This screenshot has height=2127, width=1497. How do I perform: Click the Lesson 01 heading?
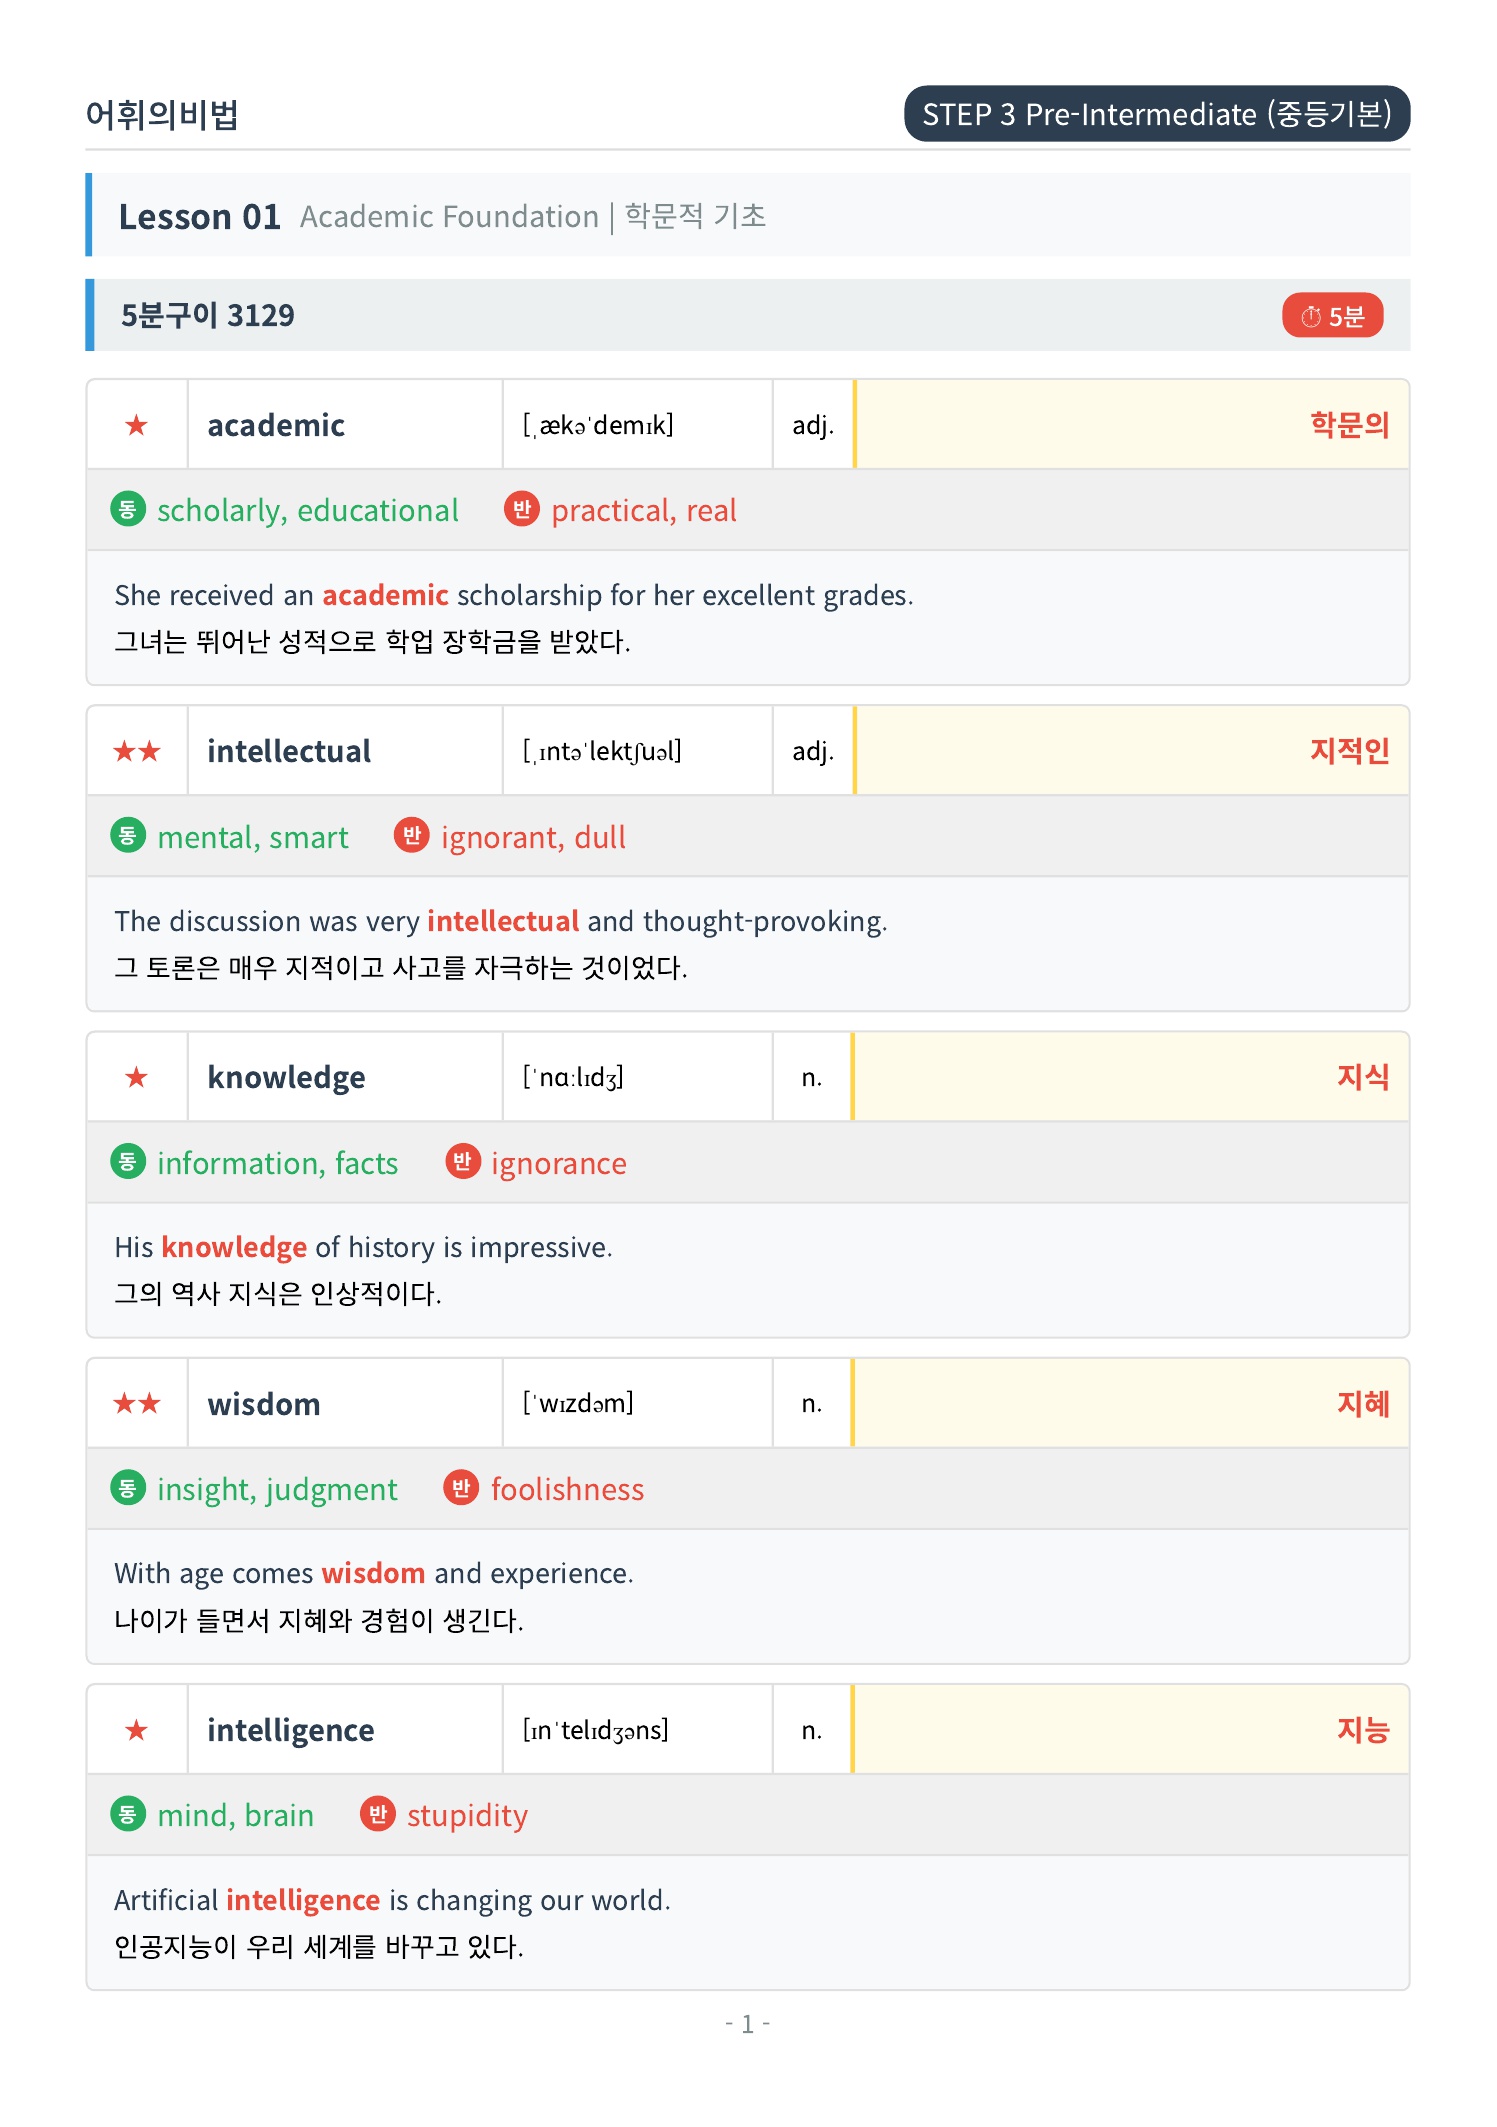click(199, 217)
